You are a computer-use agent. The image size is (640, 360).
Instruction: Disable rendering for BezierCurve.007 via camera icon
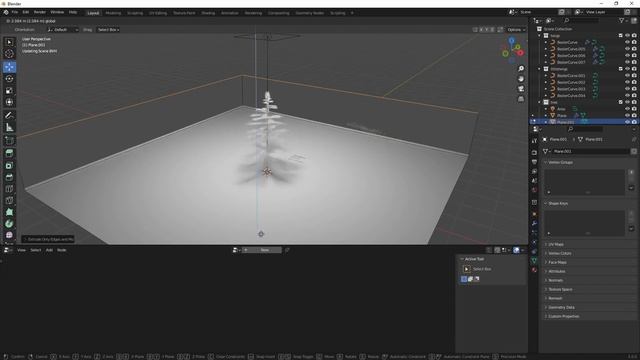pyautogui.click(x=634, y=62)
